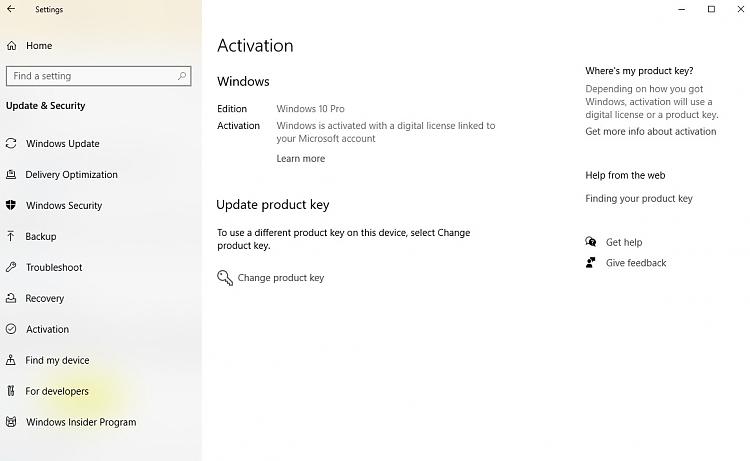The width and height of the screenshot is (750, 461).
Task: Click the Windows Insider Program cat icon
Action: (x=11, y=422)
